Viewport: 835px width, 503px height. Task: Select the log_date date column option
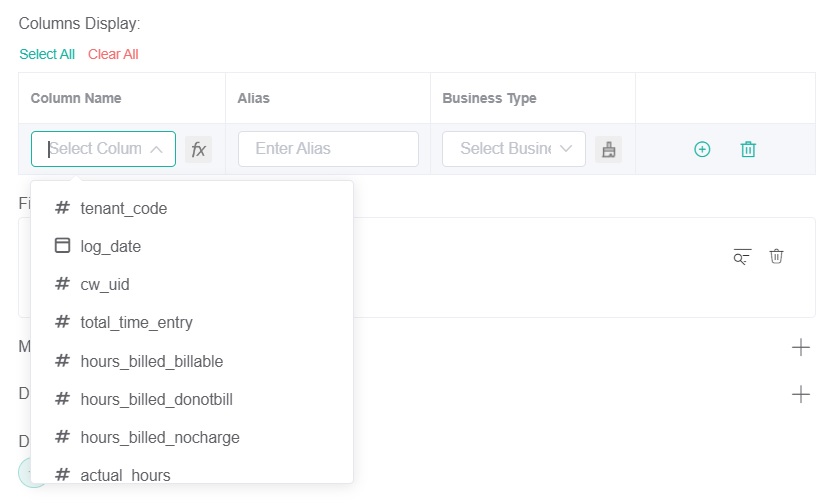[x=110, y=246]
